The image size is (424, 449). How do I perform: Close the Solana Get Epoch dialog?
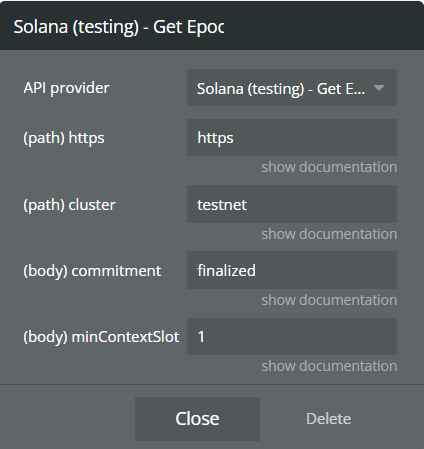(197, 419)
